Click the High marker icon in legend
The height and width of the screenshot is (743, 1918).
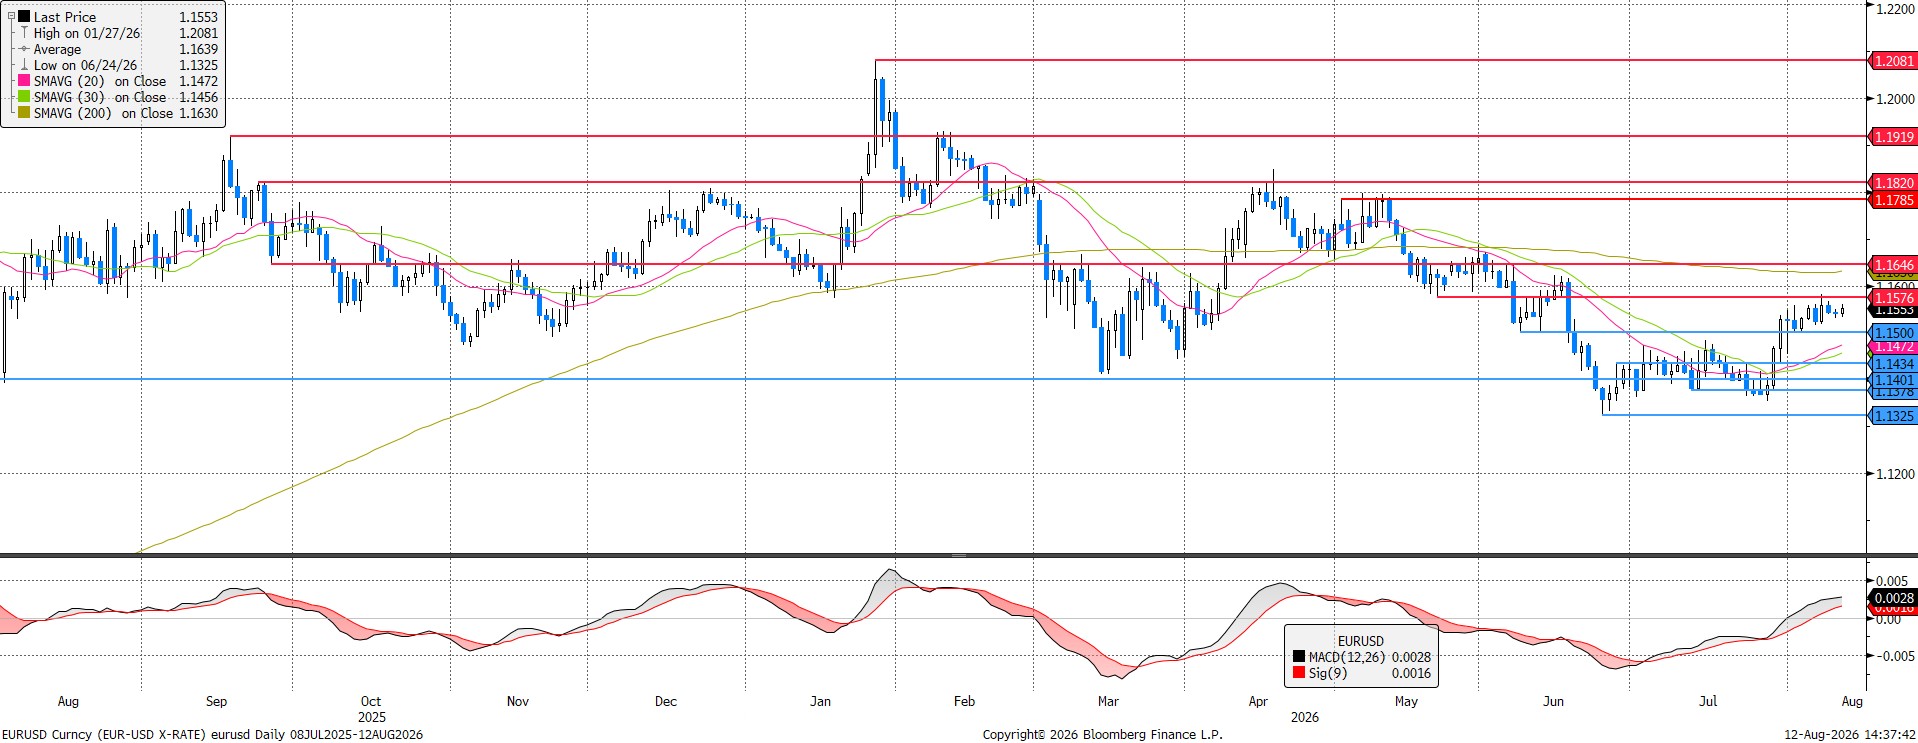coord(24,33)
